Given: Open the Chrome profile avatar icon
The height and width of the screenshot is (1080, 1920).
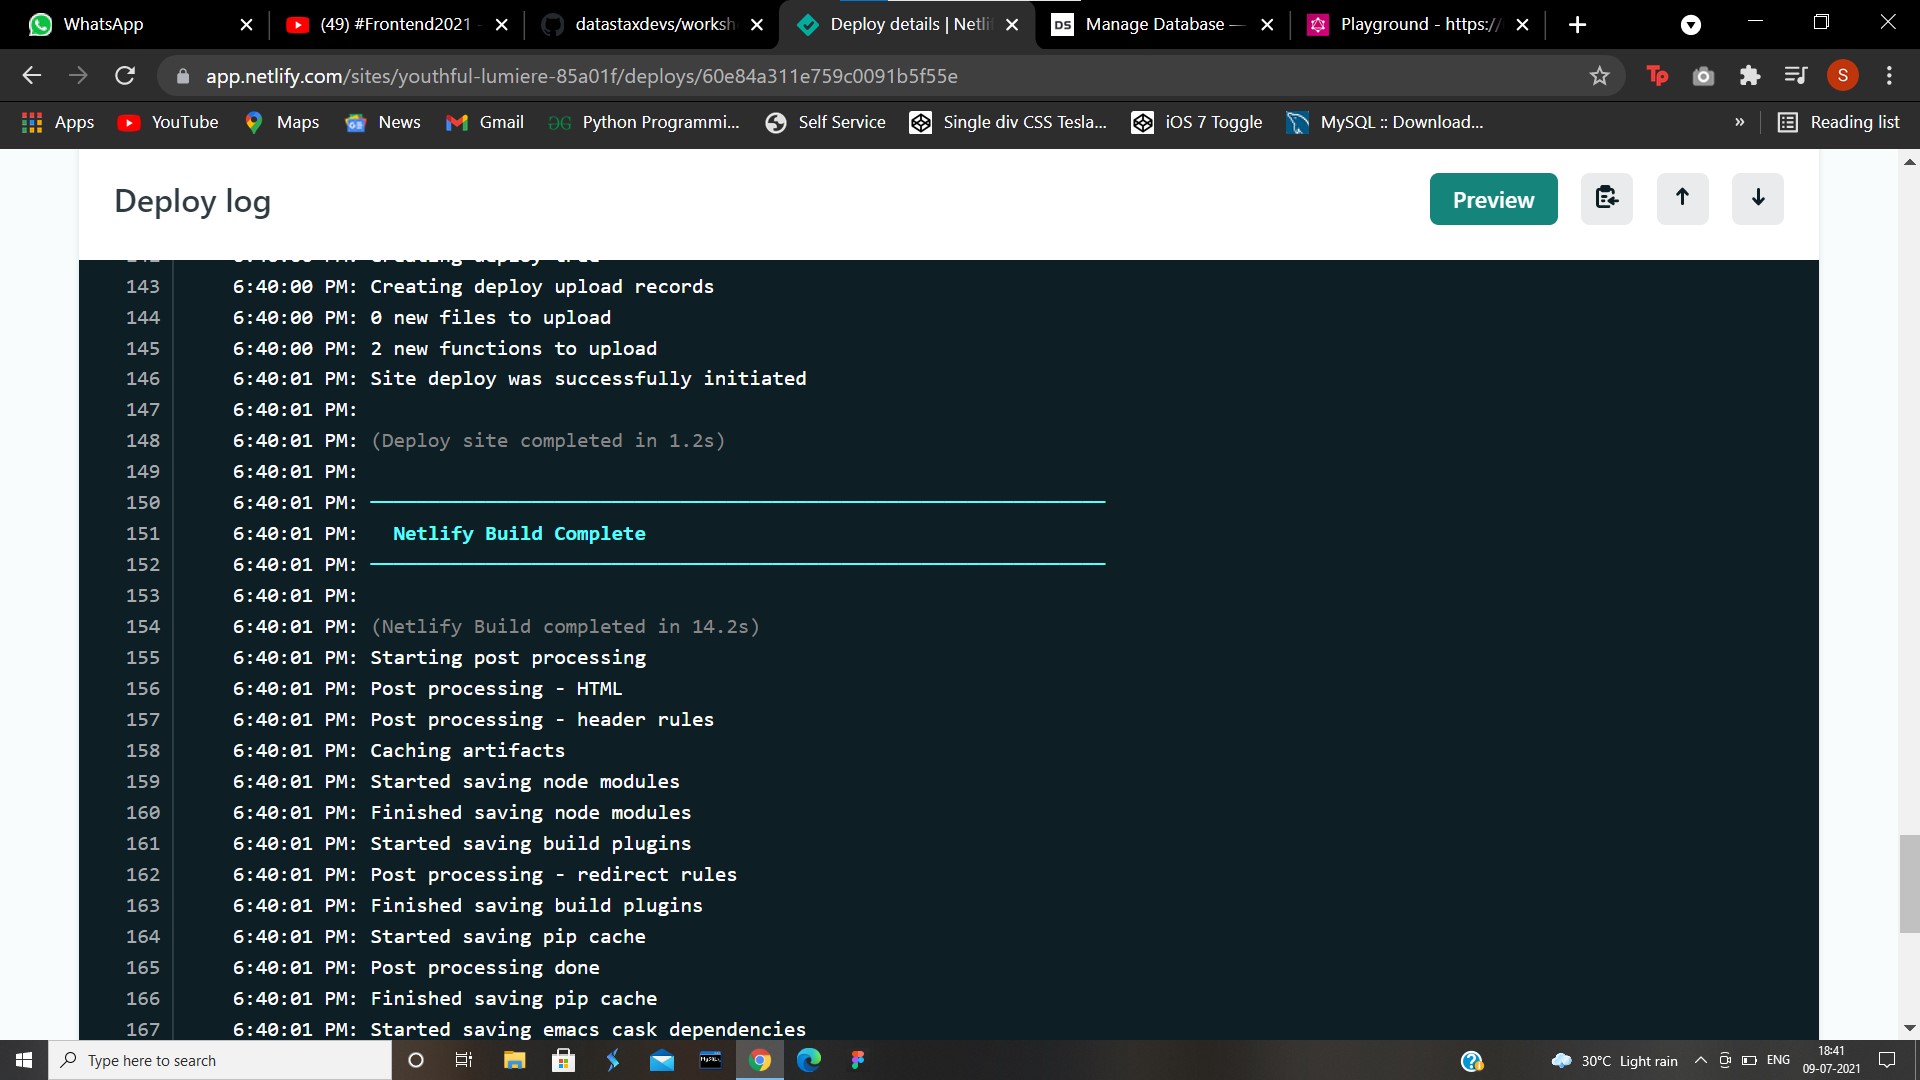Looking at the screenshot, I should 1843,75.
